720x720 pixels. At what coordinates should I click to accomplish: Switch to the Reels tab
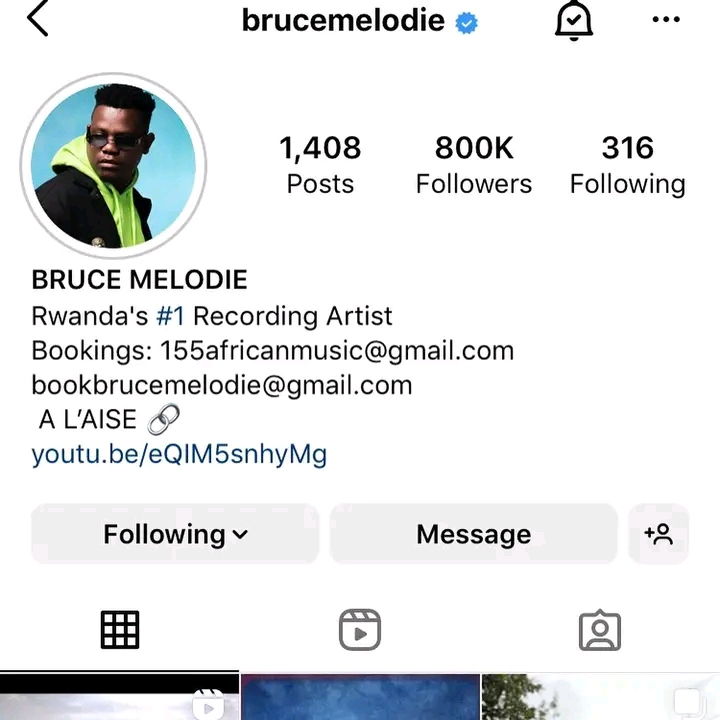point(360,630)
